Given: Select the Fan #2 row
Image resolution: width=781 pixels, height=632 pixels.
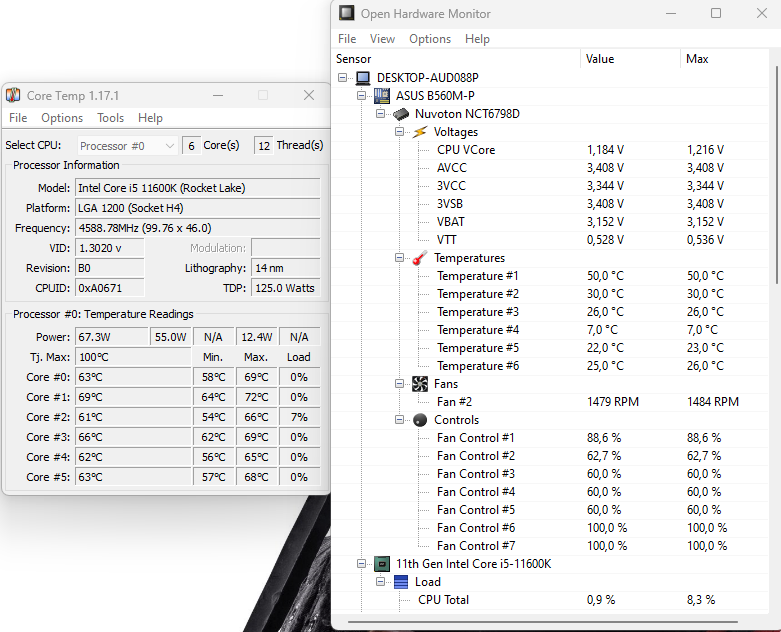Looking at the screenshot, I should click(550, 402).
